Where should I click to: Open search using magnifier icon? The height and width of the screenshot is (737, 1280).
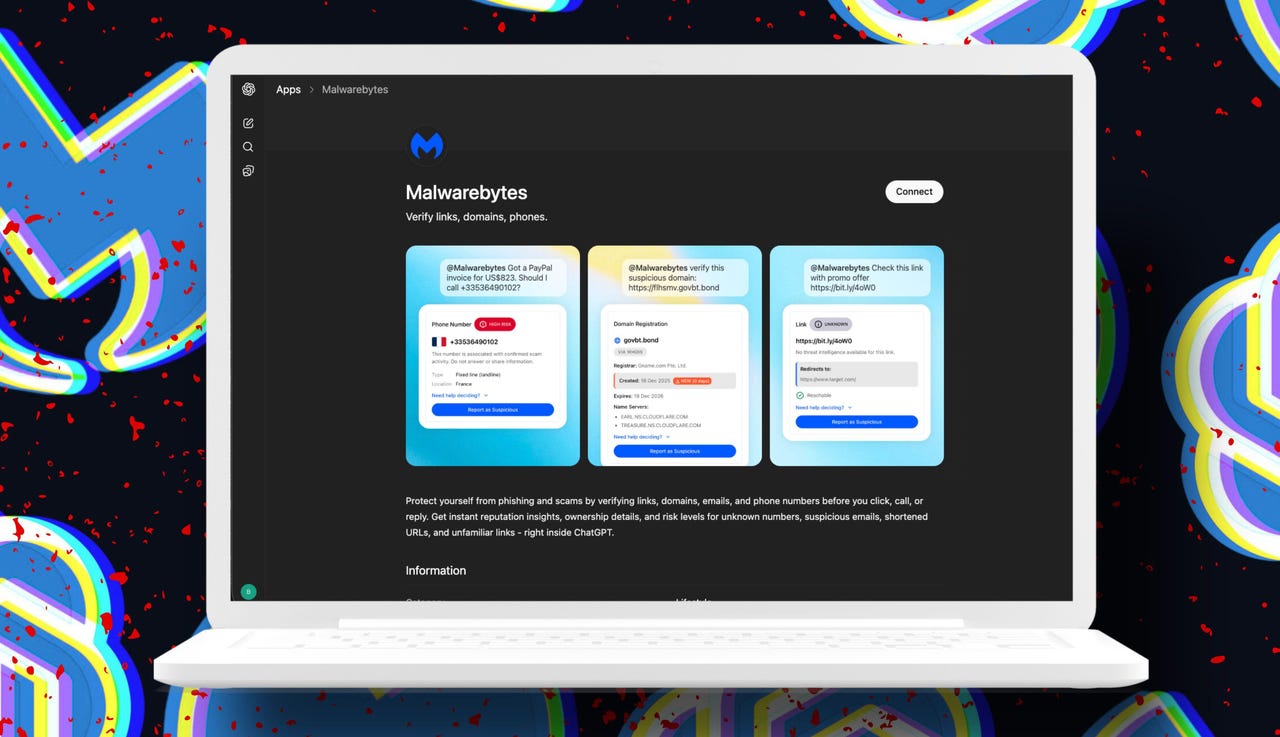pyautogui.click(x=248, y=147)
